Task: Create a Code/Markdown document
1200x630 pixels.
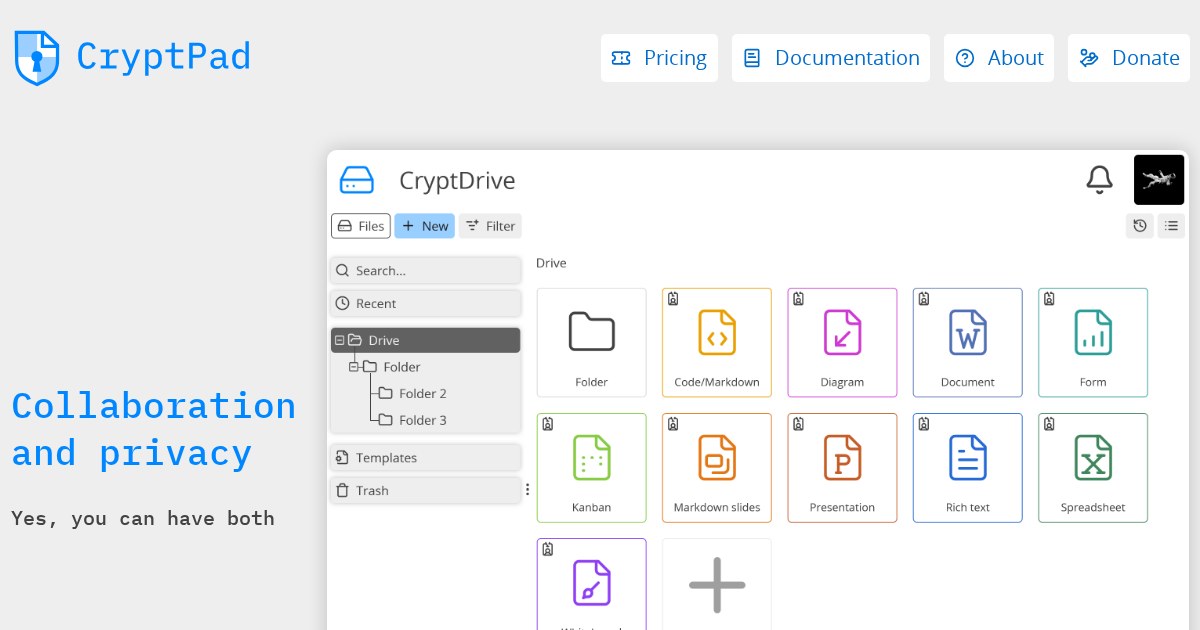Action: pos(717,343)
